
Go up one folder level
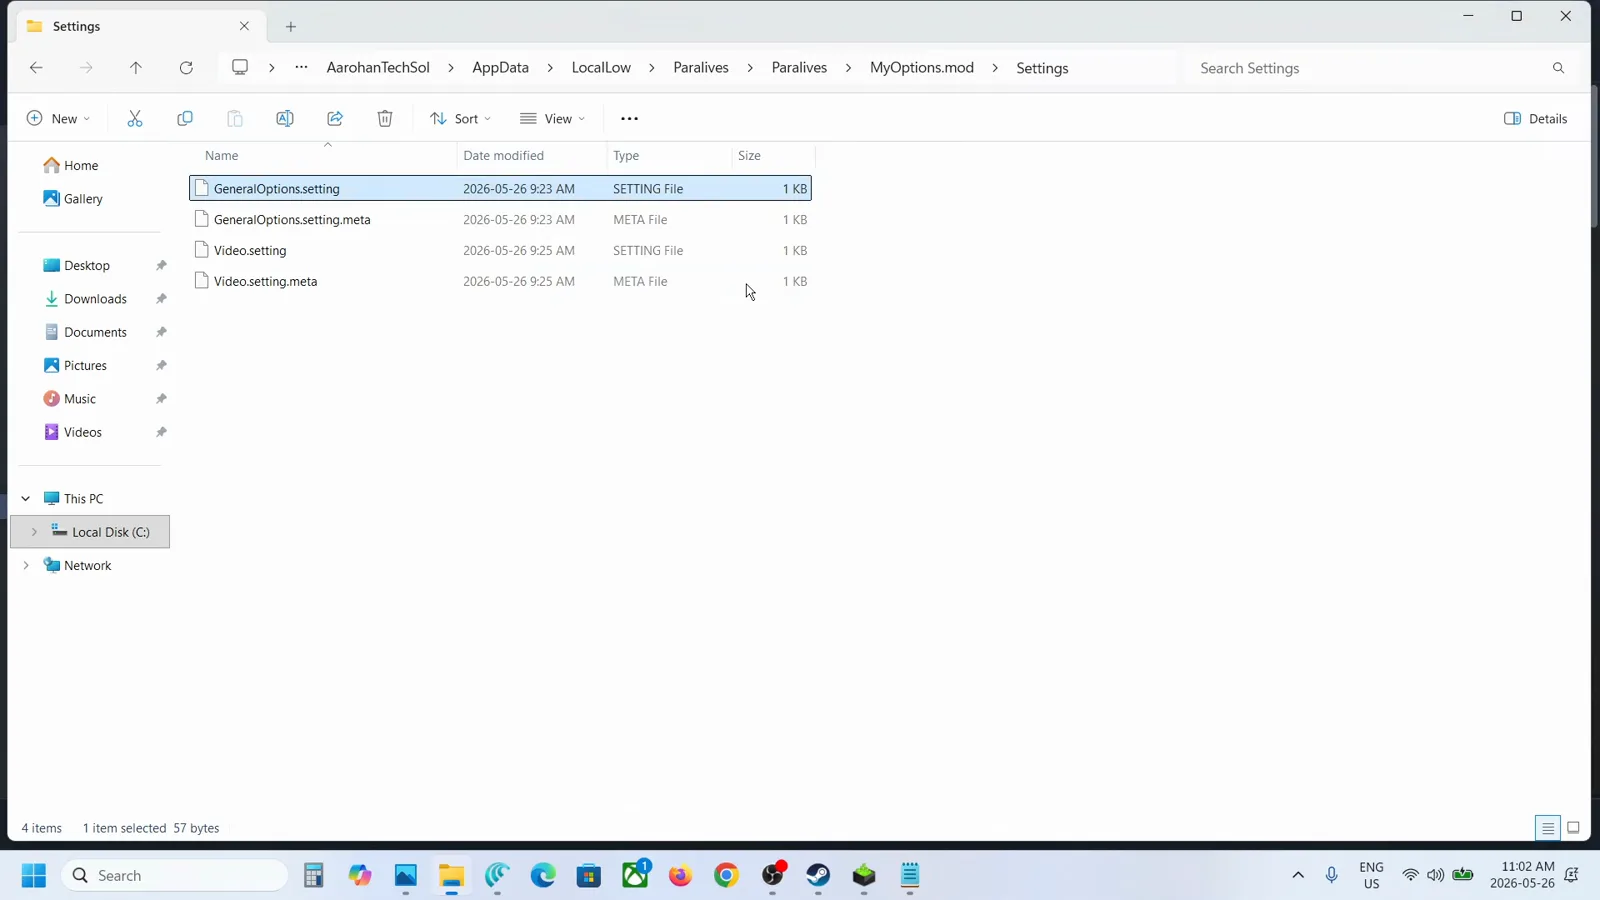coord(136,68)
